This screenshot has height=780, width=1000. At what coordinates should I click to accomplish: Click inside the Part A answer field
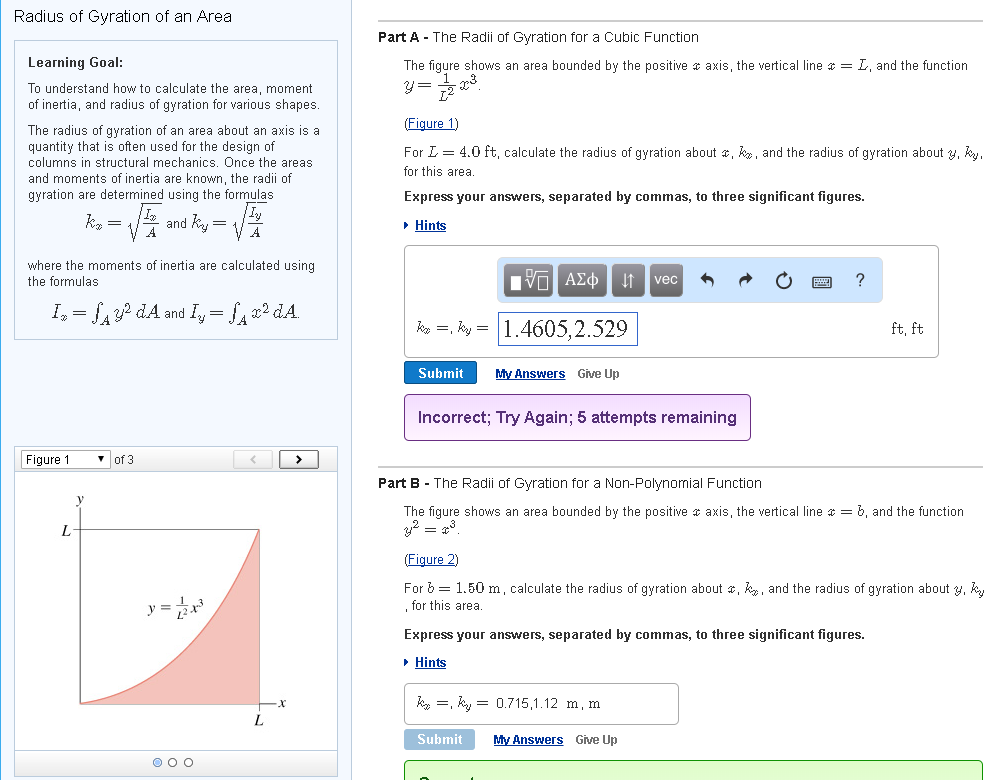(x=567, y=327)
